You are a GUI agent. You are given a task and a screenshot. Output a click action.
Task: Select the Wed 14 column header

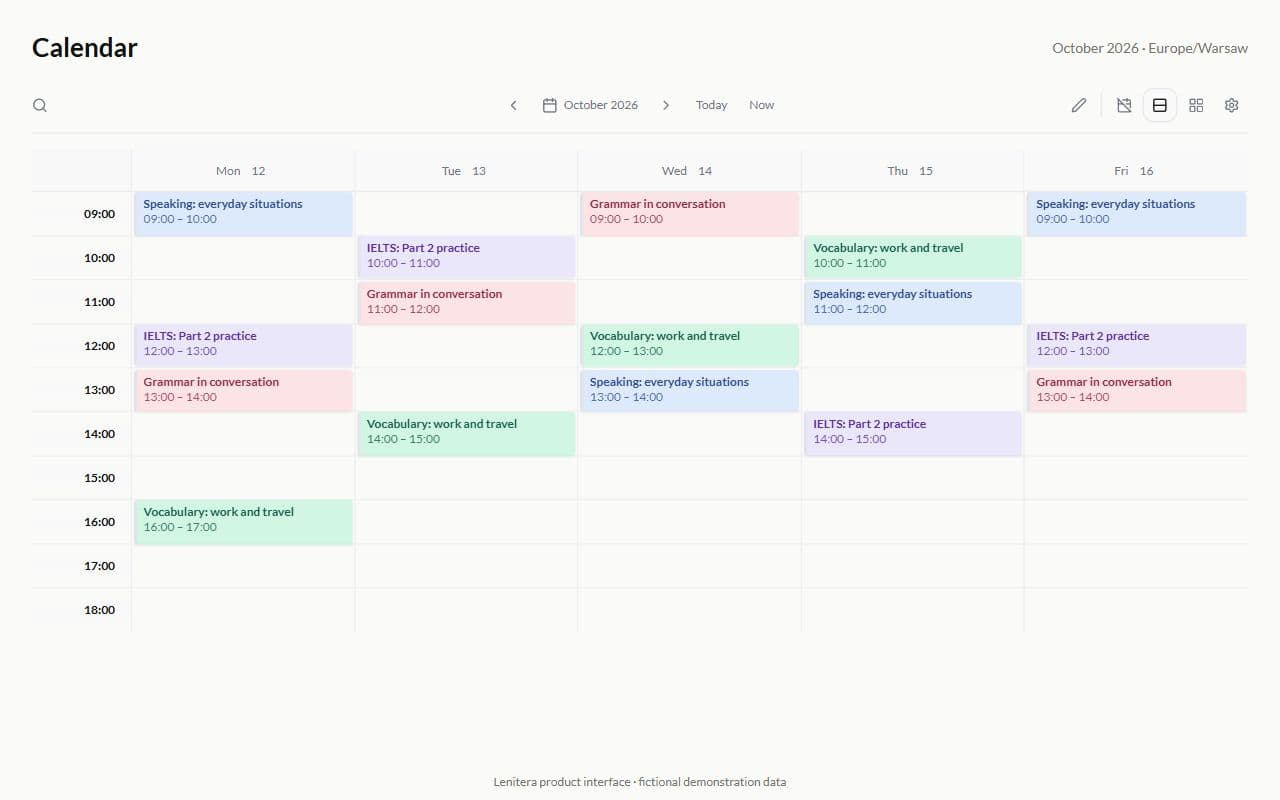click(x=688, y=171)
